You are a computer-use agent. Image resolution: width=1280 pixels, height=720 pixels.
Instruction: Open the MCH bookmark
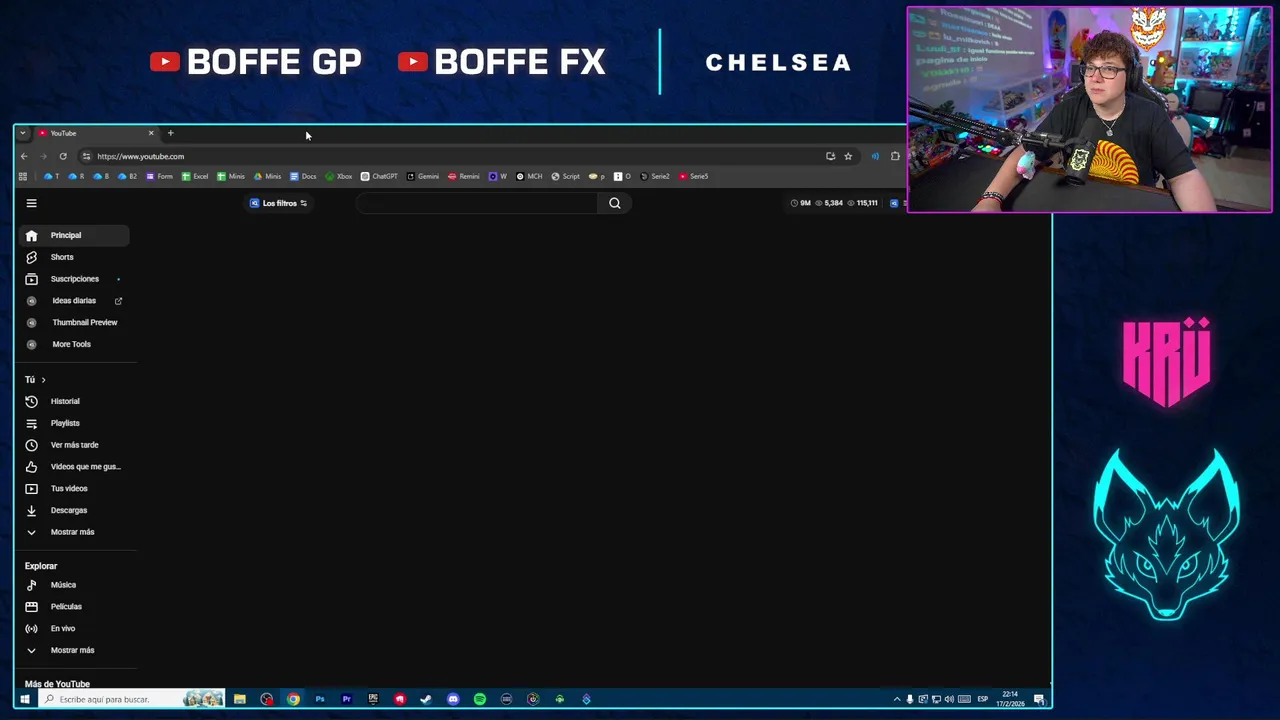[529, 176]
